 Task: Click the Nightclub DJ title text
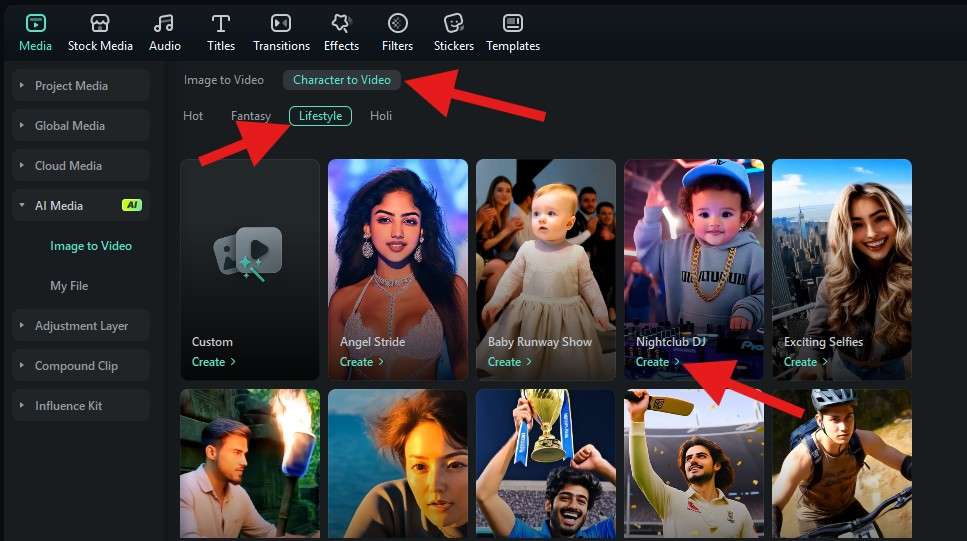671,342
